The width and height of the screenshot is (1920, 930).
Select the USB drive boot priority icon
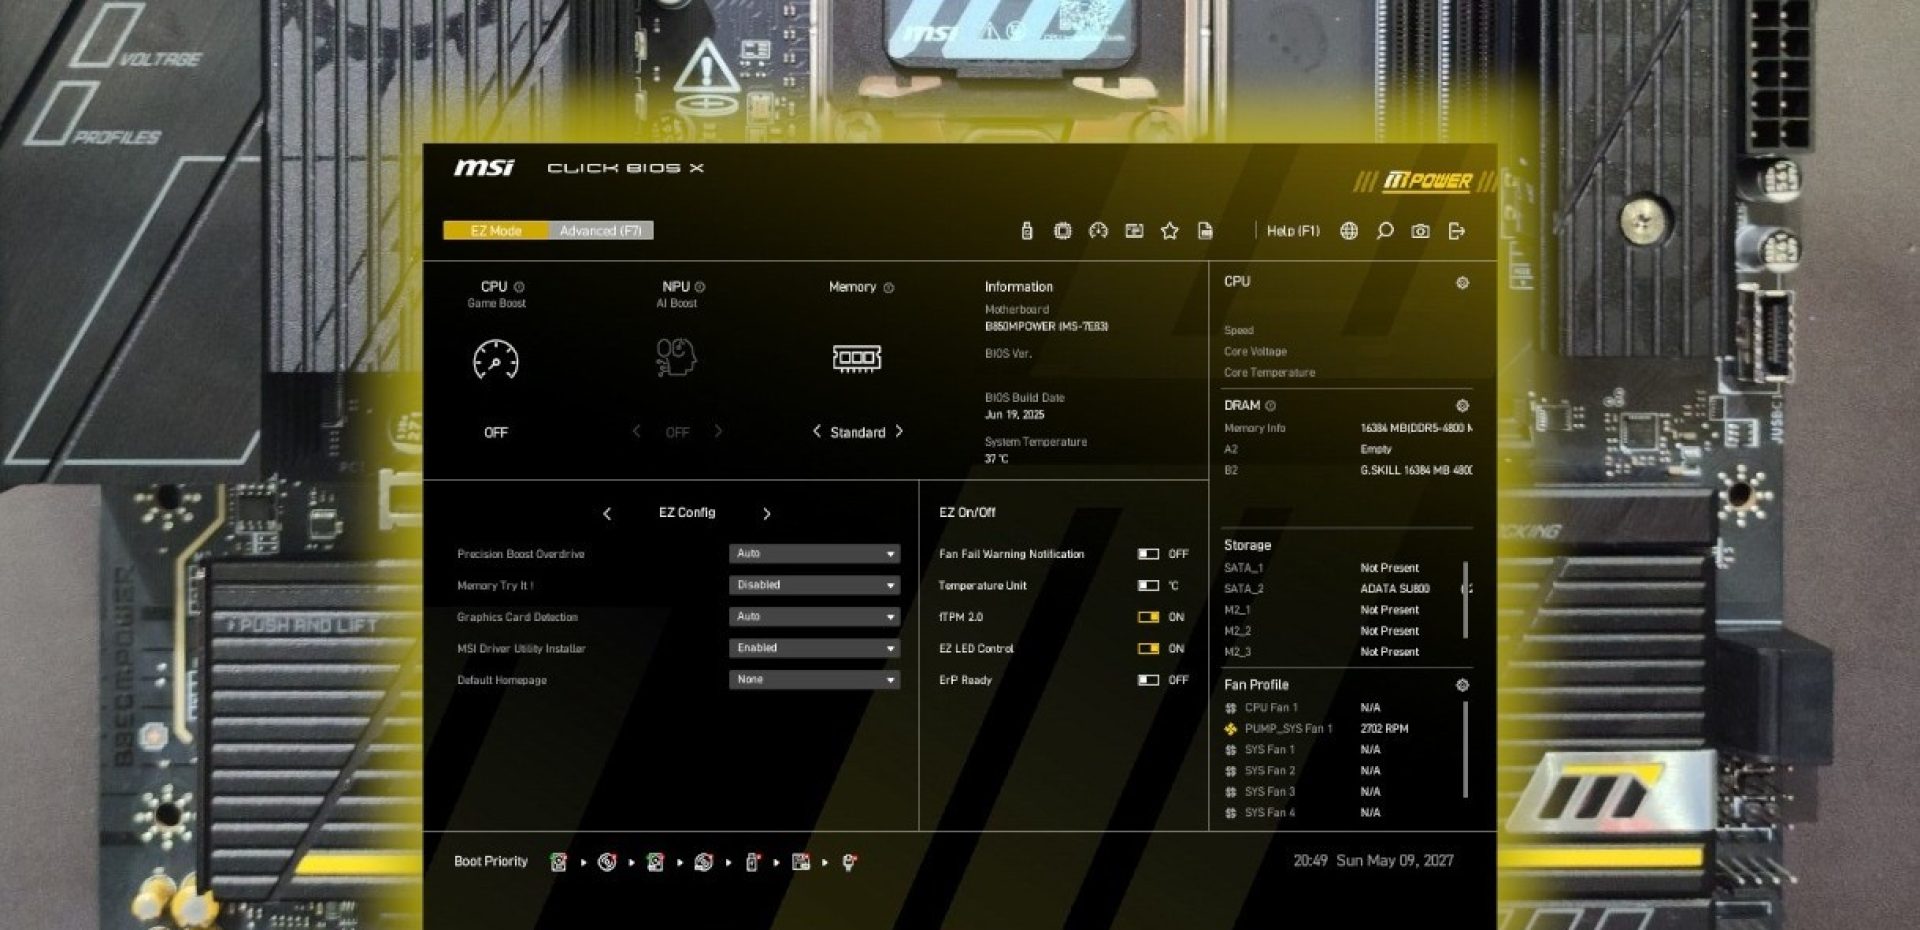click(752, 862)
